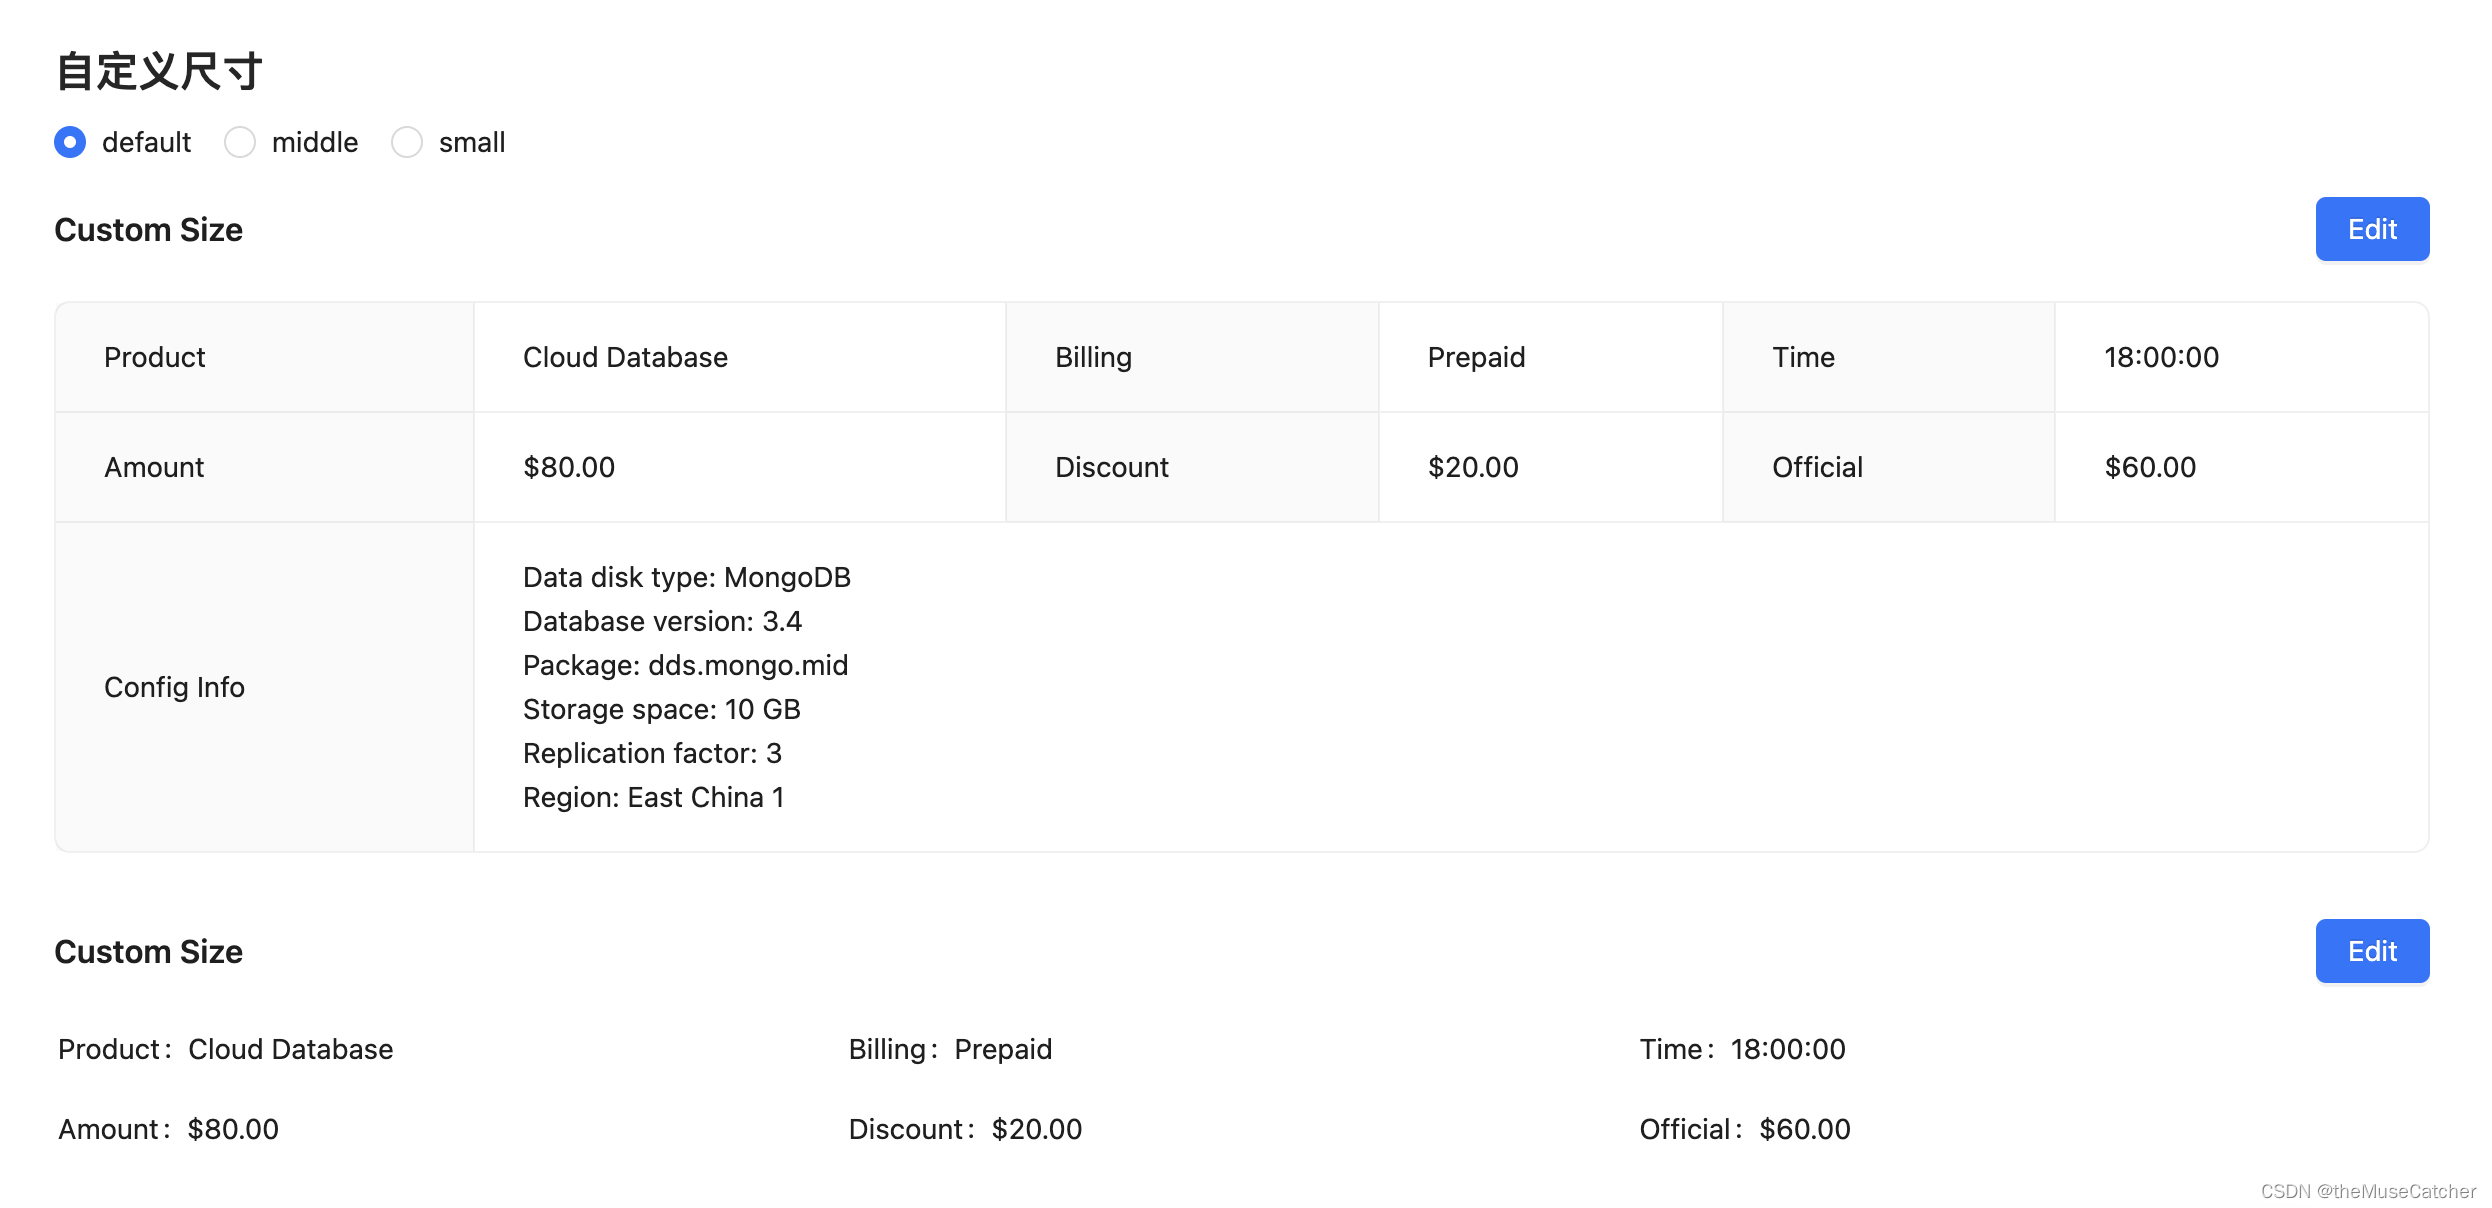Click 'Database version: 3.4' line
The image size is (2492, 1208).
click(x=662, y=621)
